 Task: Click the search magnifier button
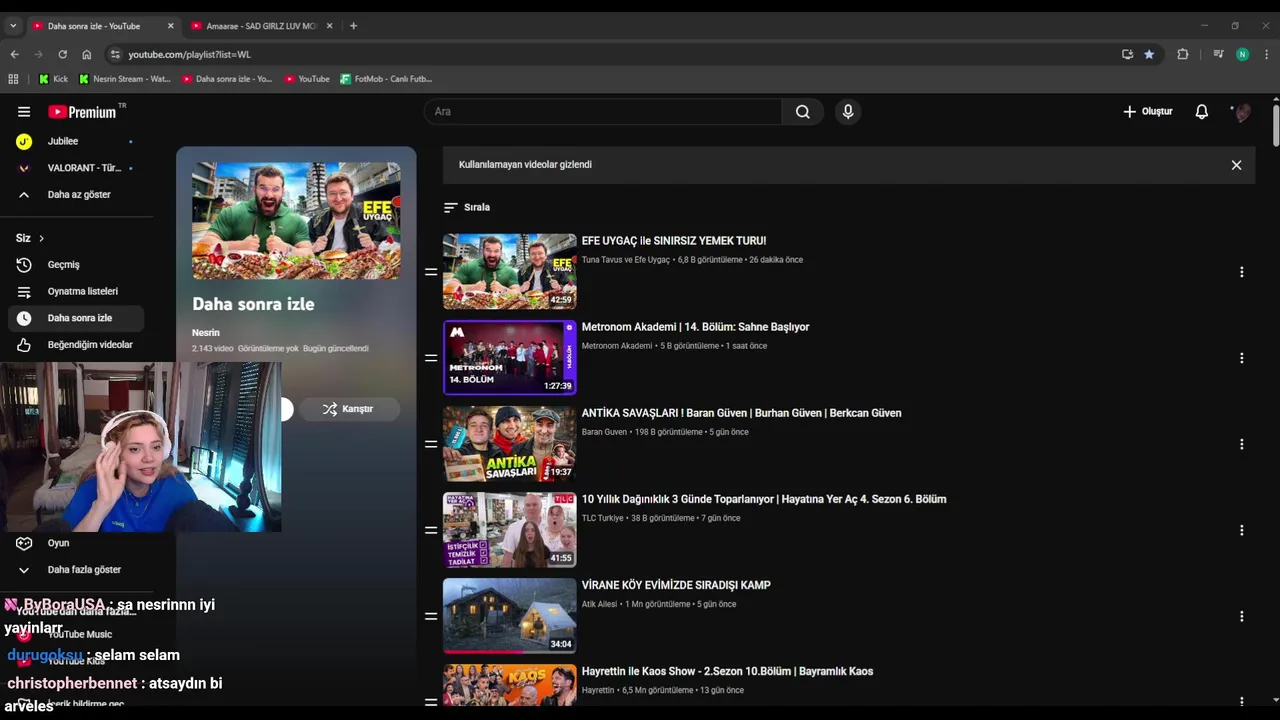point(802,112)
